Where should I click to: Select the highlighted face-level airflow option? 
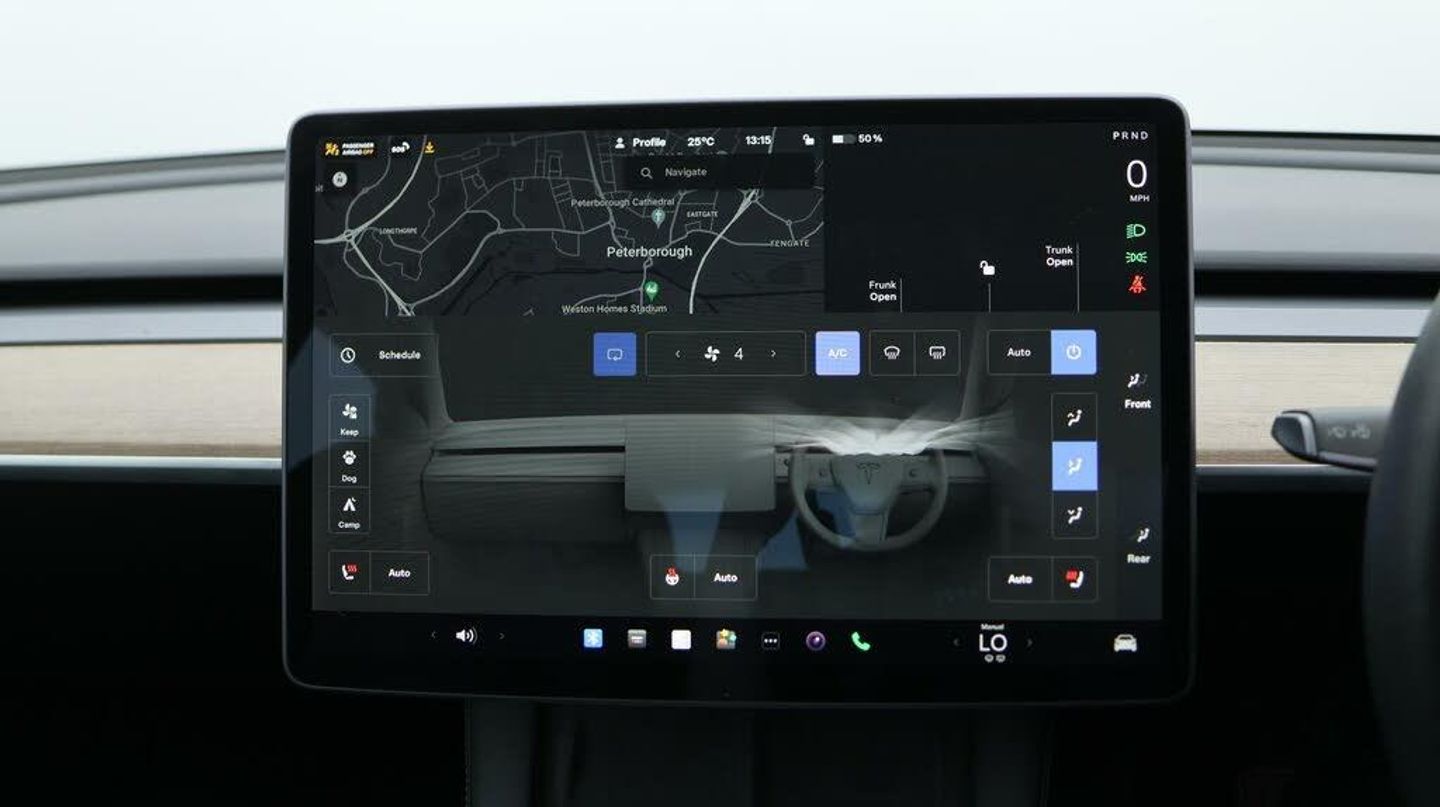click(1074, 466)
